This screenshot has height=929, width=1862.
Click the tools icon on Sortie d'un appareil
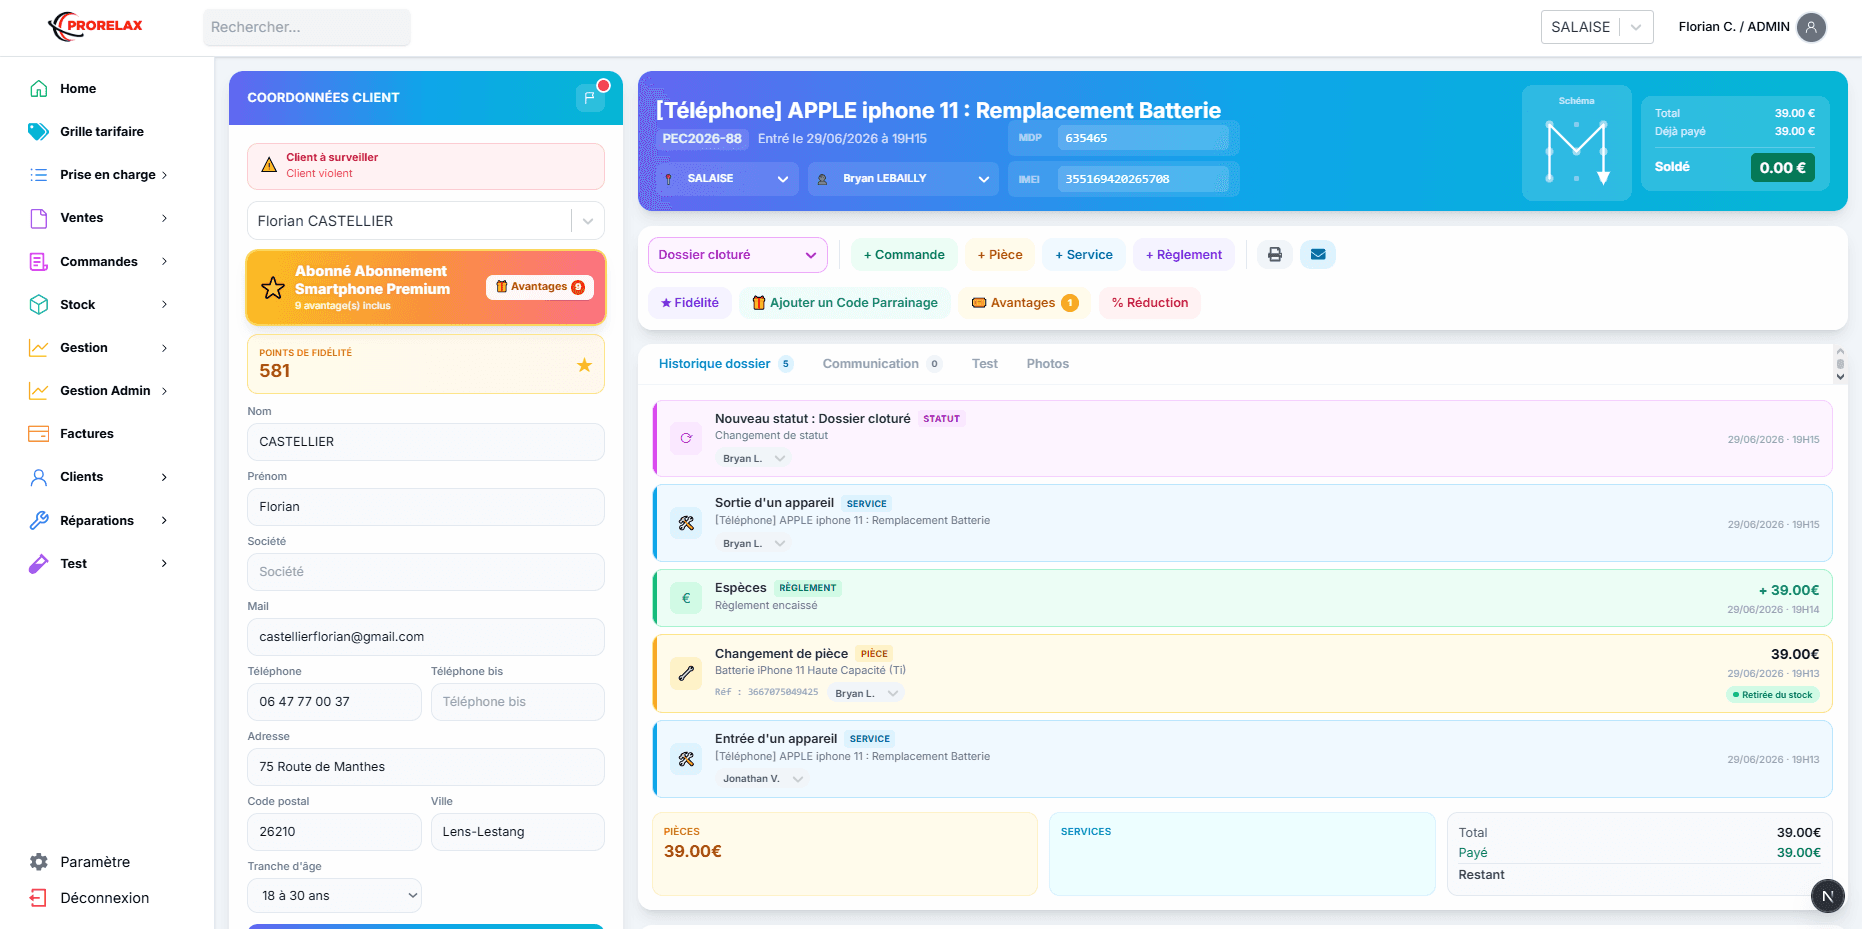pyautogui.click(x=686, y=523)
